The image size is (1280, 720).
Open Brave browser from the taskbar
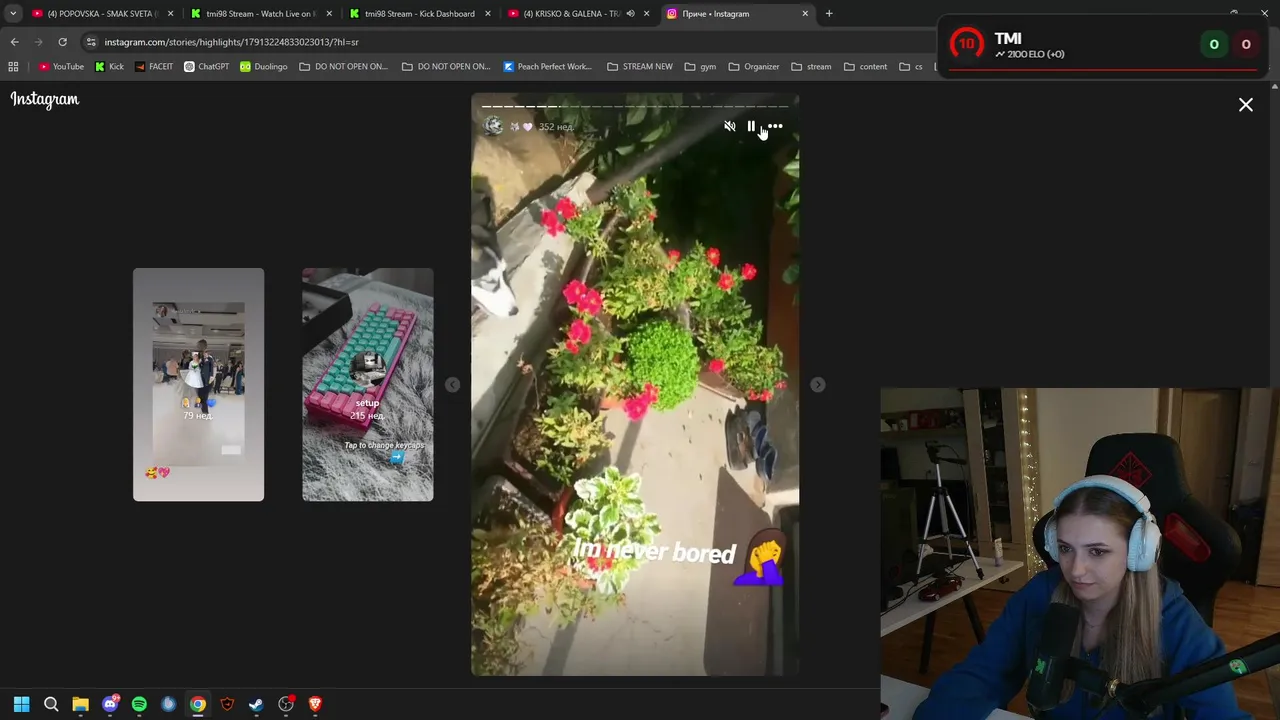[x=315, y=704]
